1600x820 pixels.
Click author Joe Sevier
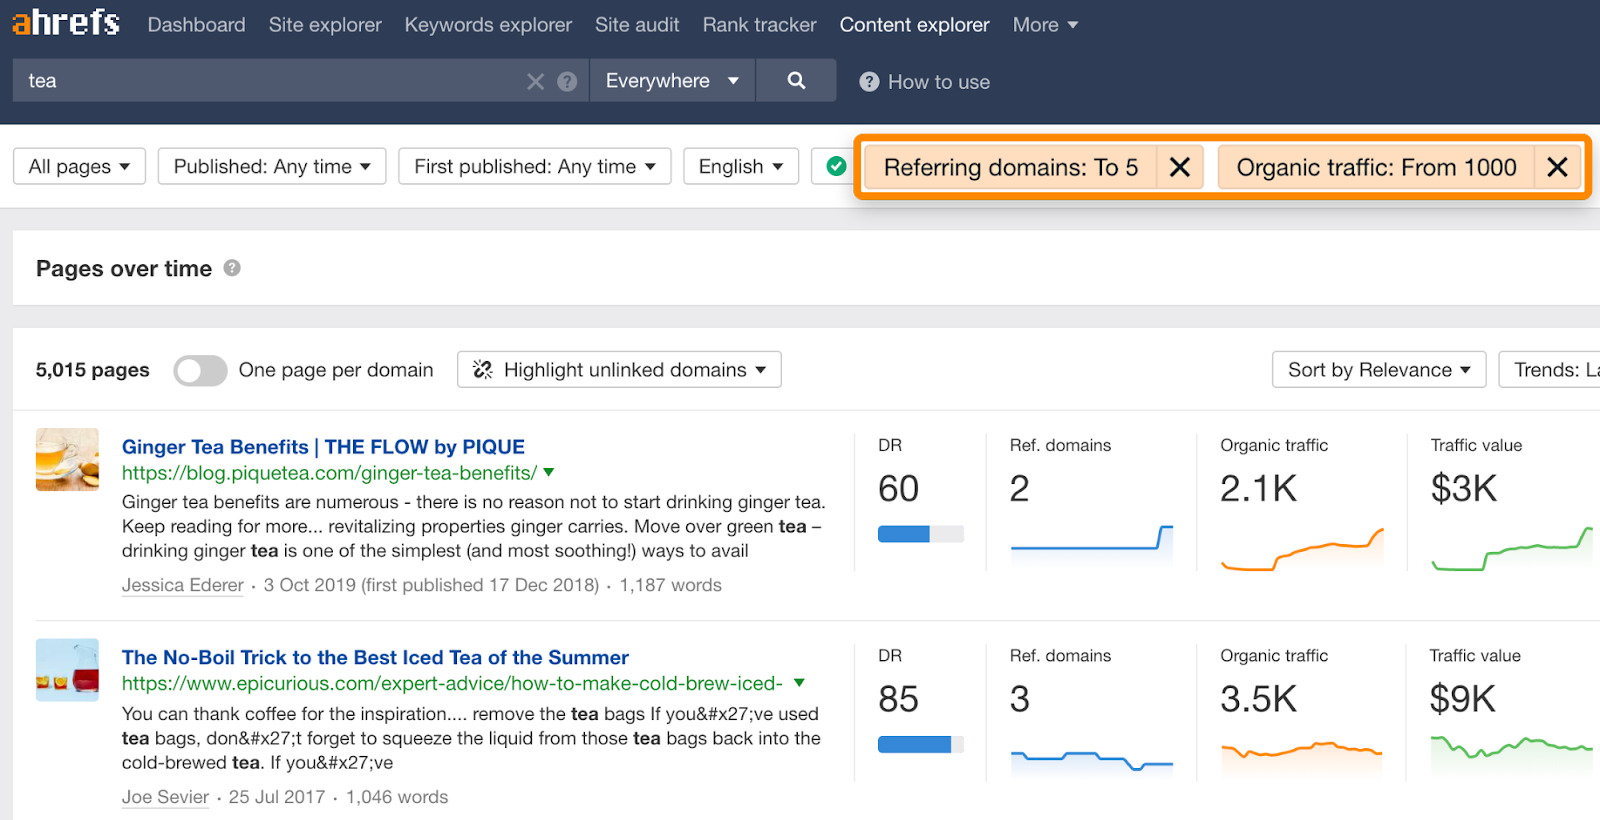pos(165,797)
